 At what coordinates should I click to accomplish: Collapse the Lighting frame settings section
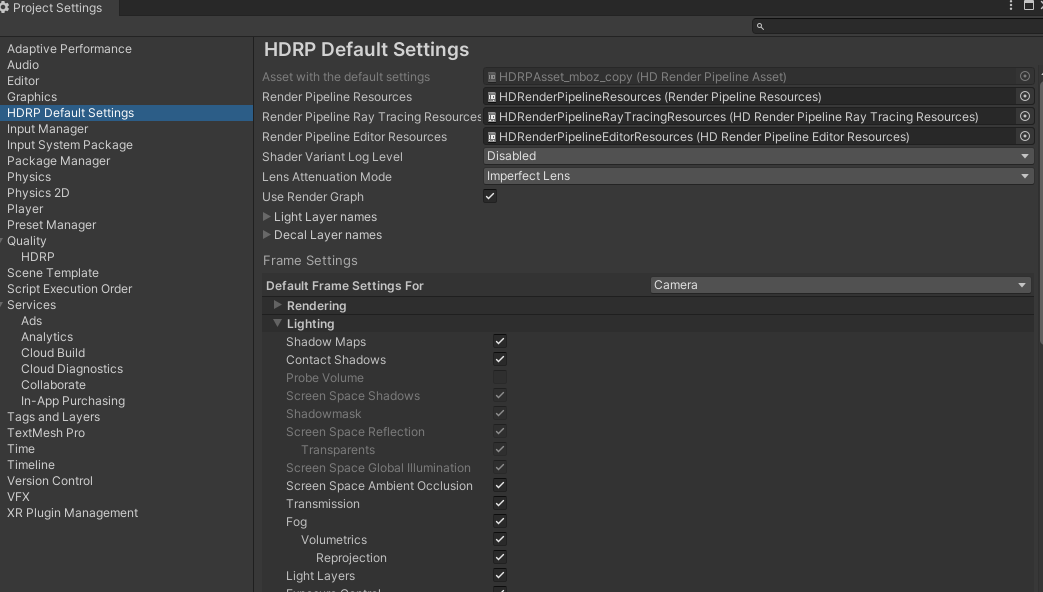tap(278, 324)
